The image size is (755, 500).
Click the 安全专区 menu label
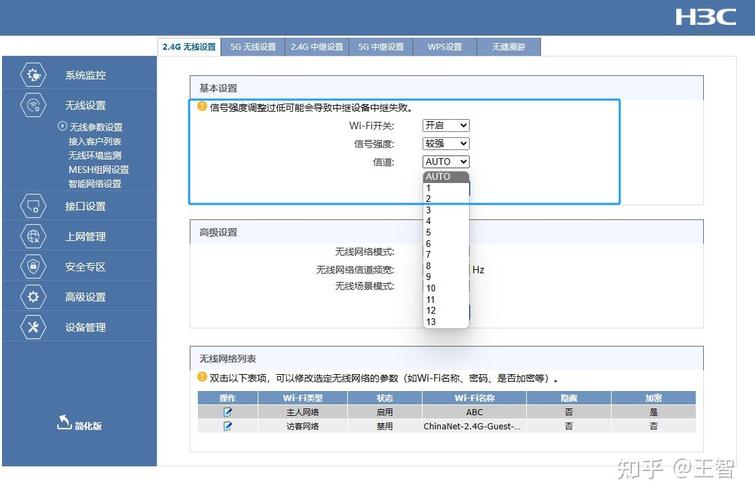click(86, 266)
